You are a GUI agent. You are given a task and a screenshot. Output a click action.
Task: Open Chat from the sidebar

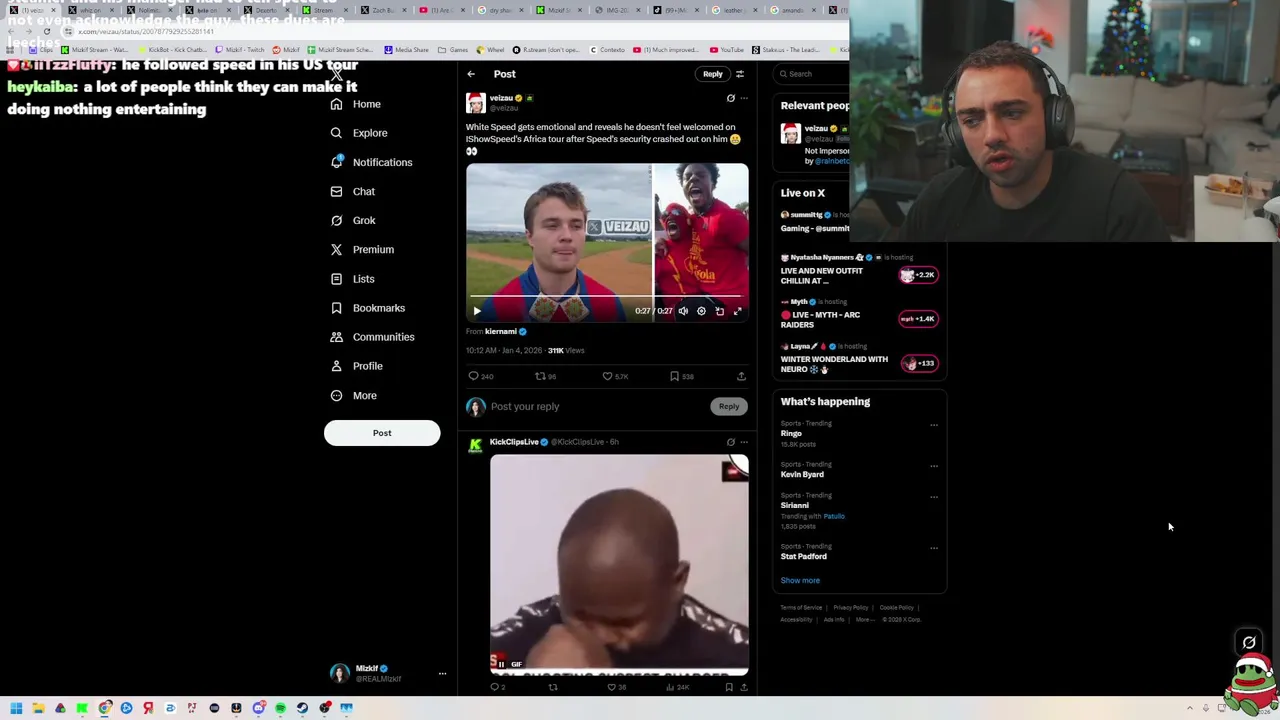353,191
